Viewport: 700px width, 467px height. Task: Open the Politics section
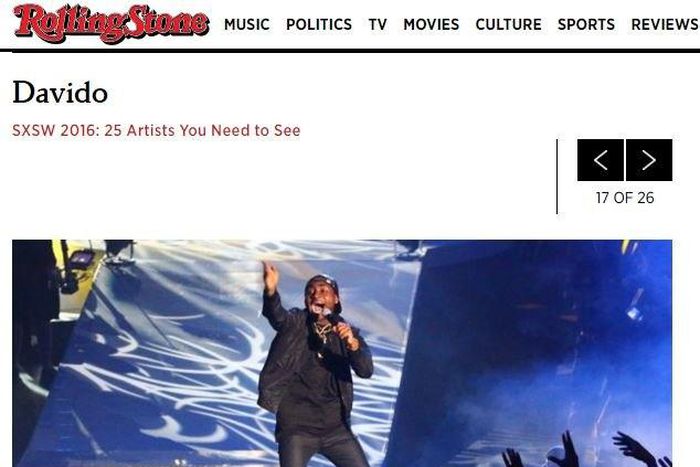pyautogui.click(x=319, y=25)
